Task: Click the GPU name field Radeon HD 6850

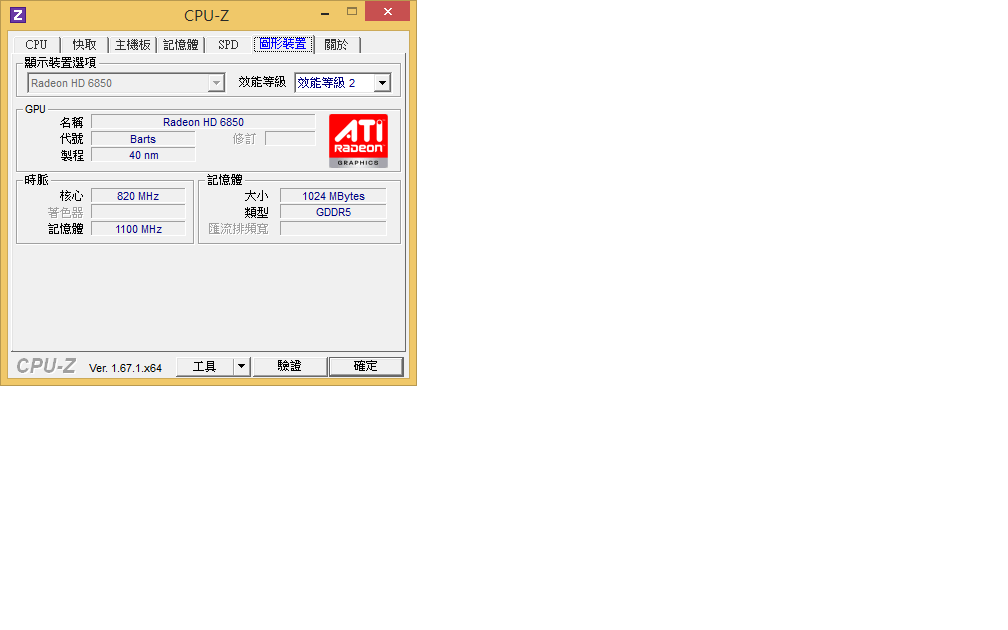Action: [x=203, y=122]
